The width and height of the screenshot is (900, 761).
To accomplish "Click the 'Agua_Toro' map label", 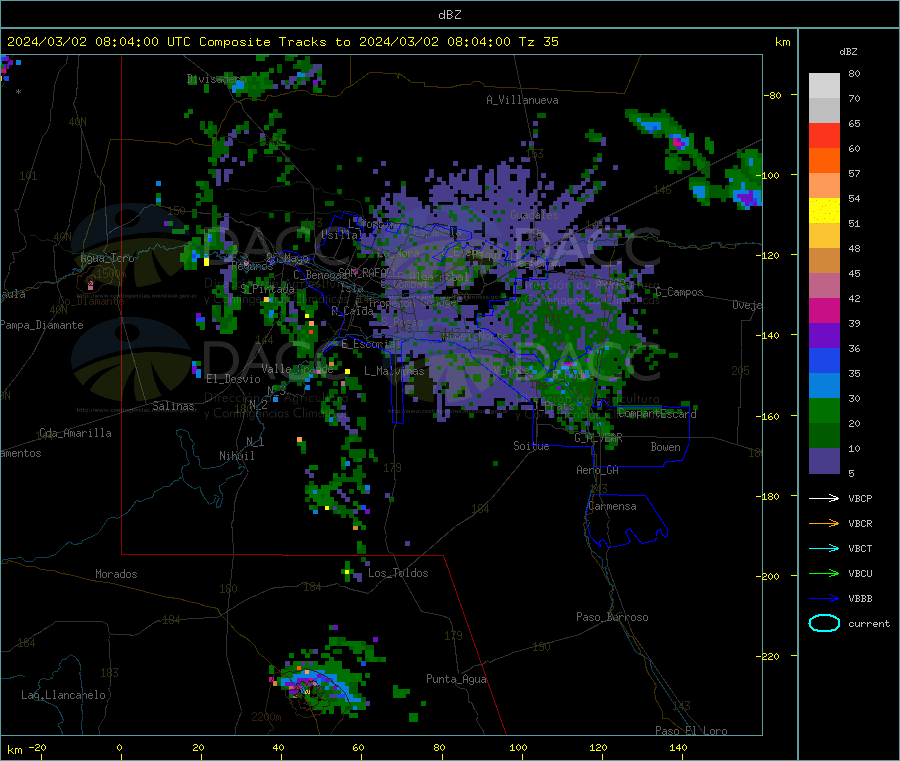I will pos(107,258).
